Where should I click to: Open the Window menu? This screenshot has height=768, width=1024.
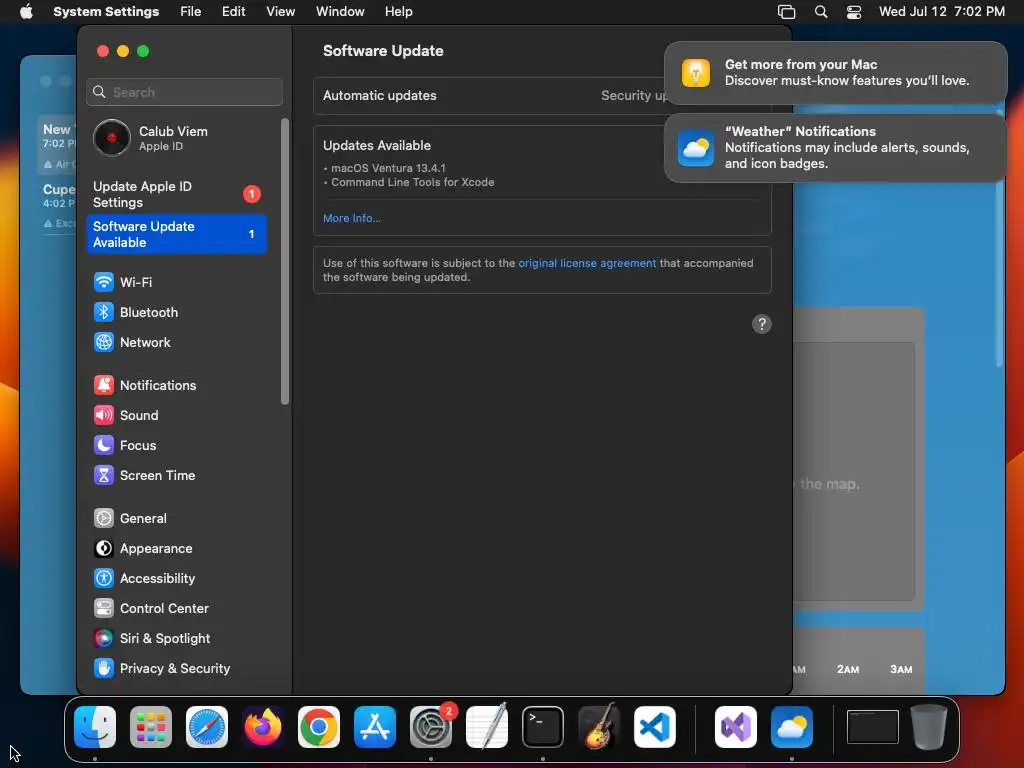click(x=340, y=12)
